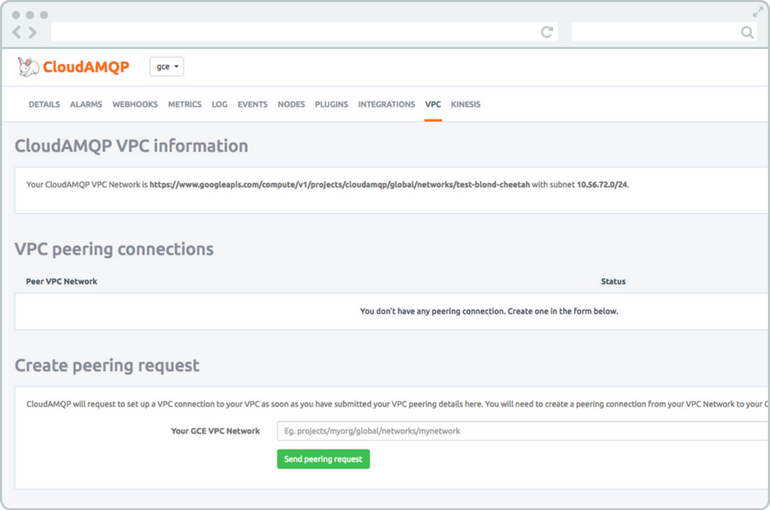This screenshot has width=770, height=510.
Task: Reload the page with refresh icon
Action: pyautogui.click(x=547, y=32)
